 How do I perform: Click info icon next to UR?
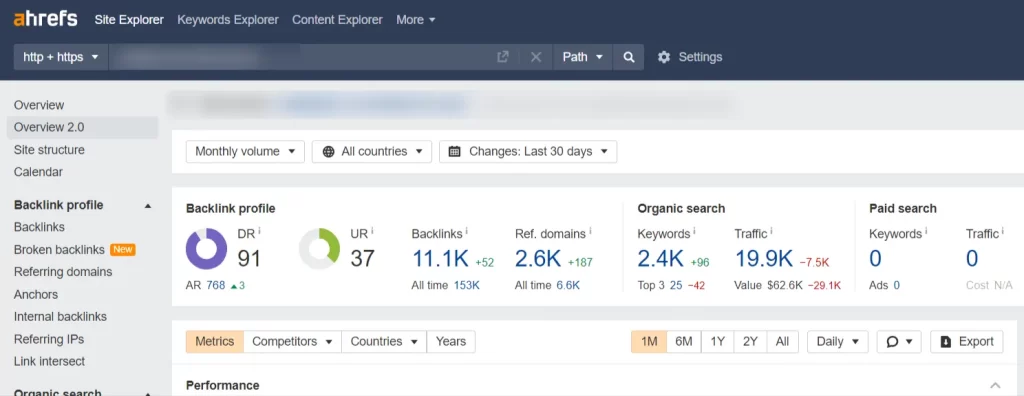(x=372, y=231)
